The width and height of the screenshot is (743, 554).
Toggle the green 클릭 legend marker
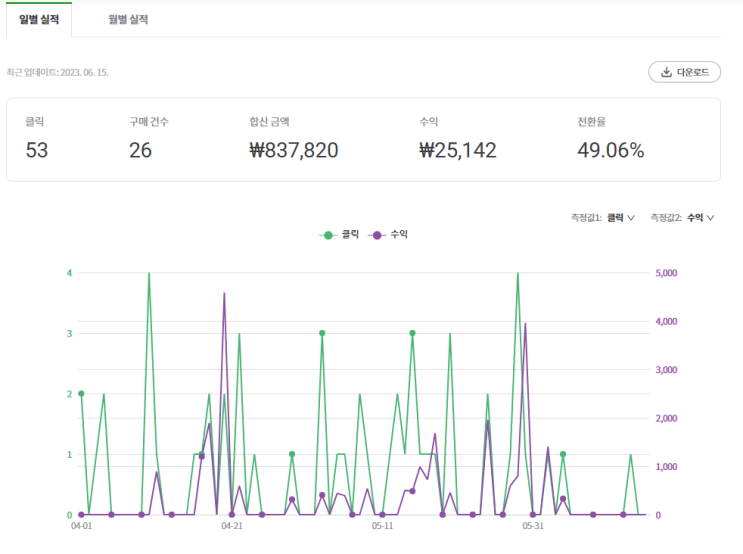(328, 235)
